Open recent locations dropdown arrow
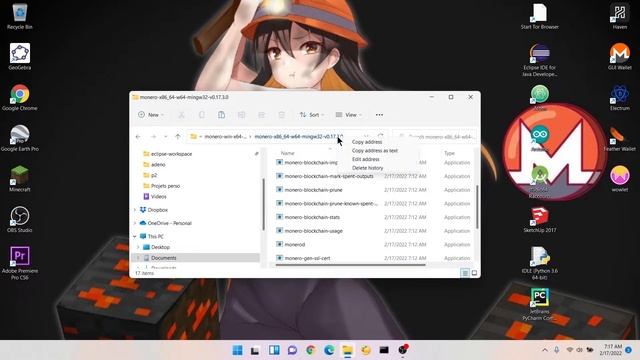This screenshot has width=640, height=360. pyautogui.click(x=166, y=137)
